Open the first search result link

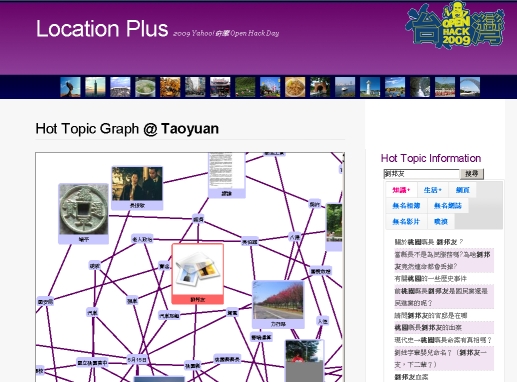[x=429, y=242]
